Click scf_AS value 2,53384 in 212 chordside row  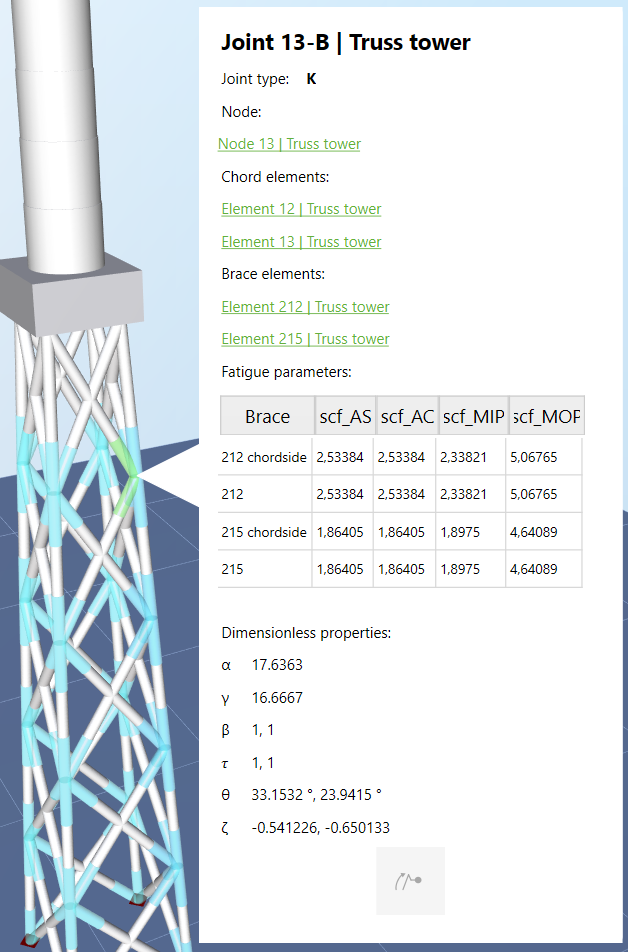point(340,457)
